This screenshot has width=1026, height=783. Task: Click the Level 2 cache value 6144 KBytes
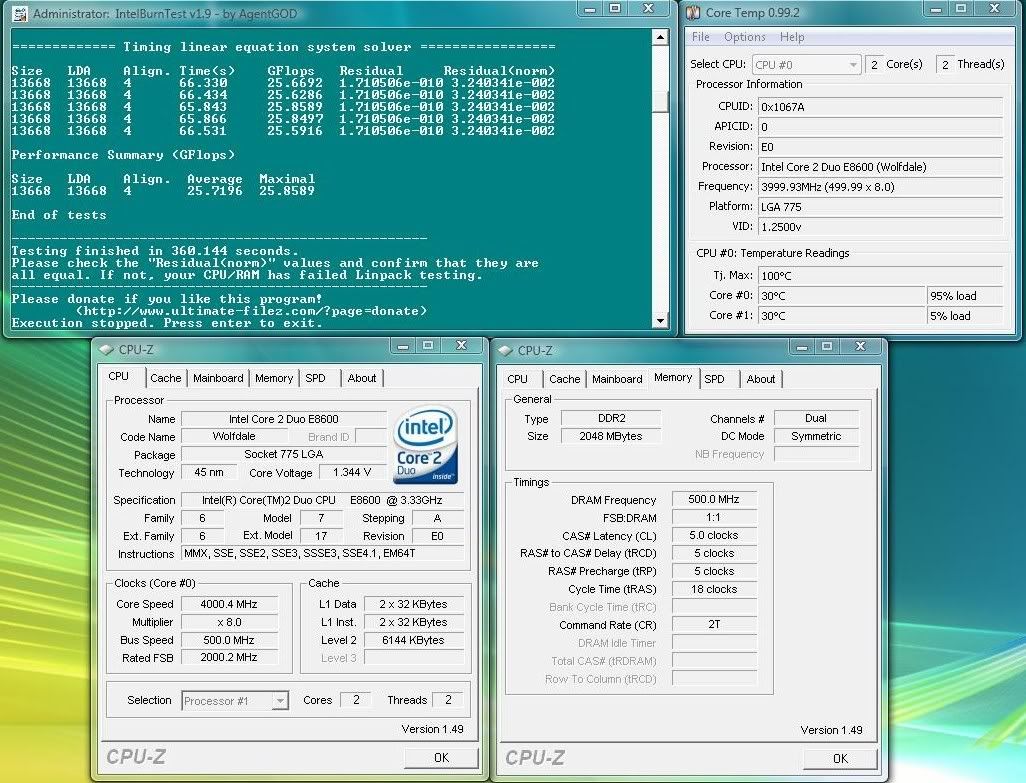(x=414, y=640)
